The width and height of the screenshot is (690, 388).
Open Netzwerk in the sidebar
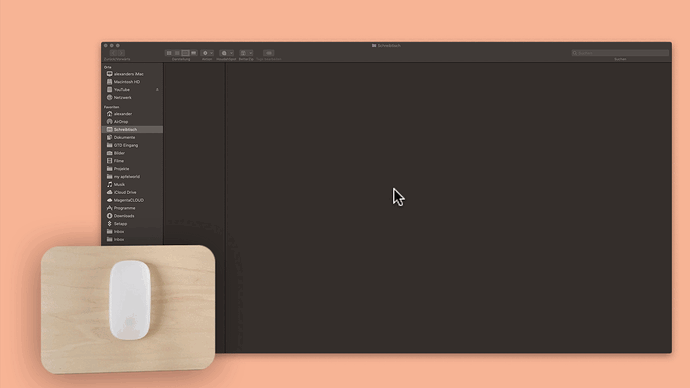[x=132, y=98]
